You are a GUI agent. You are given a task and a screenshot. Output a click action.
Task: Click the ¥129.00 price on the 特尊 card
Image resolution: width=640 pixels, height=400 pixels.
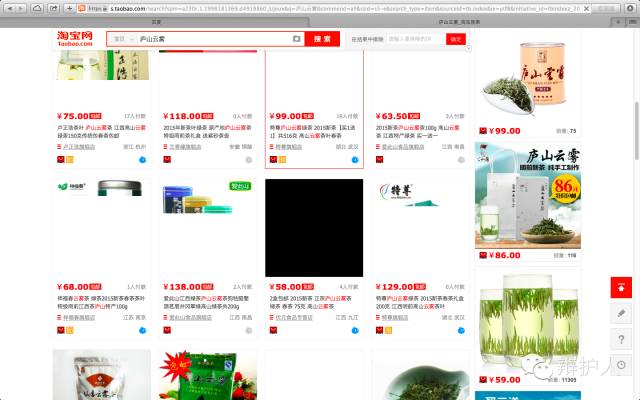[394, 287]
